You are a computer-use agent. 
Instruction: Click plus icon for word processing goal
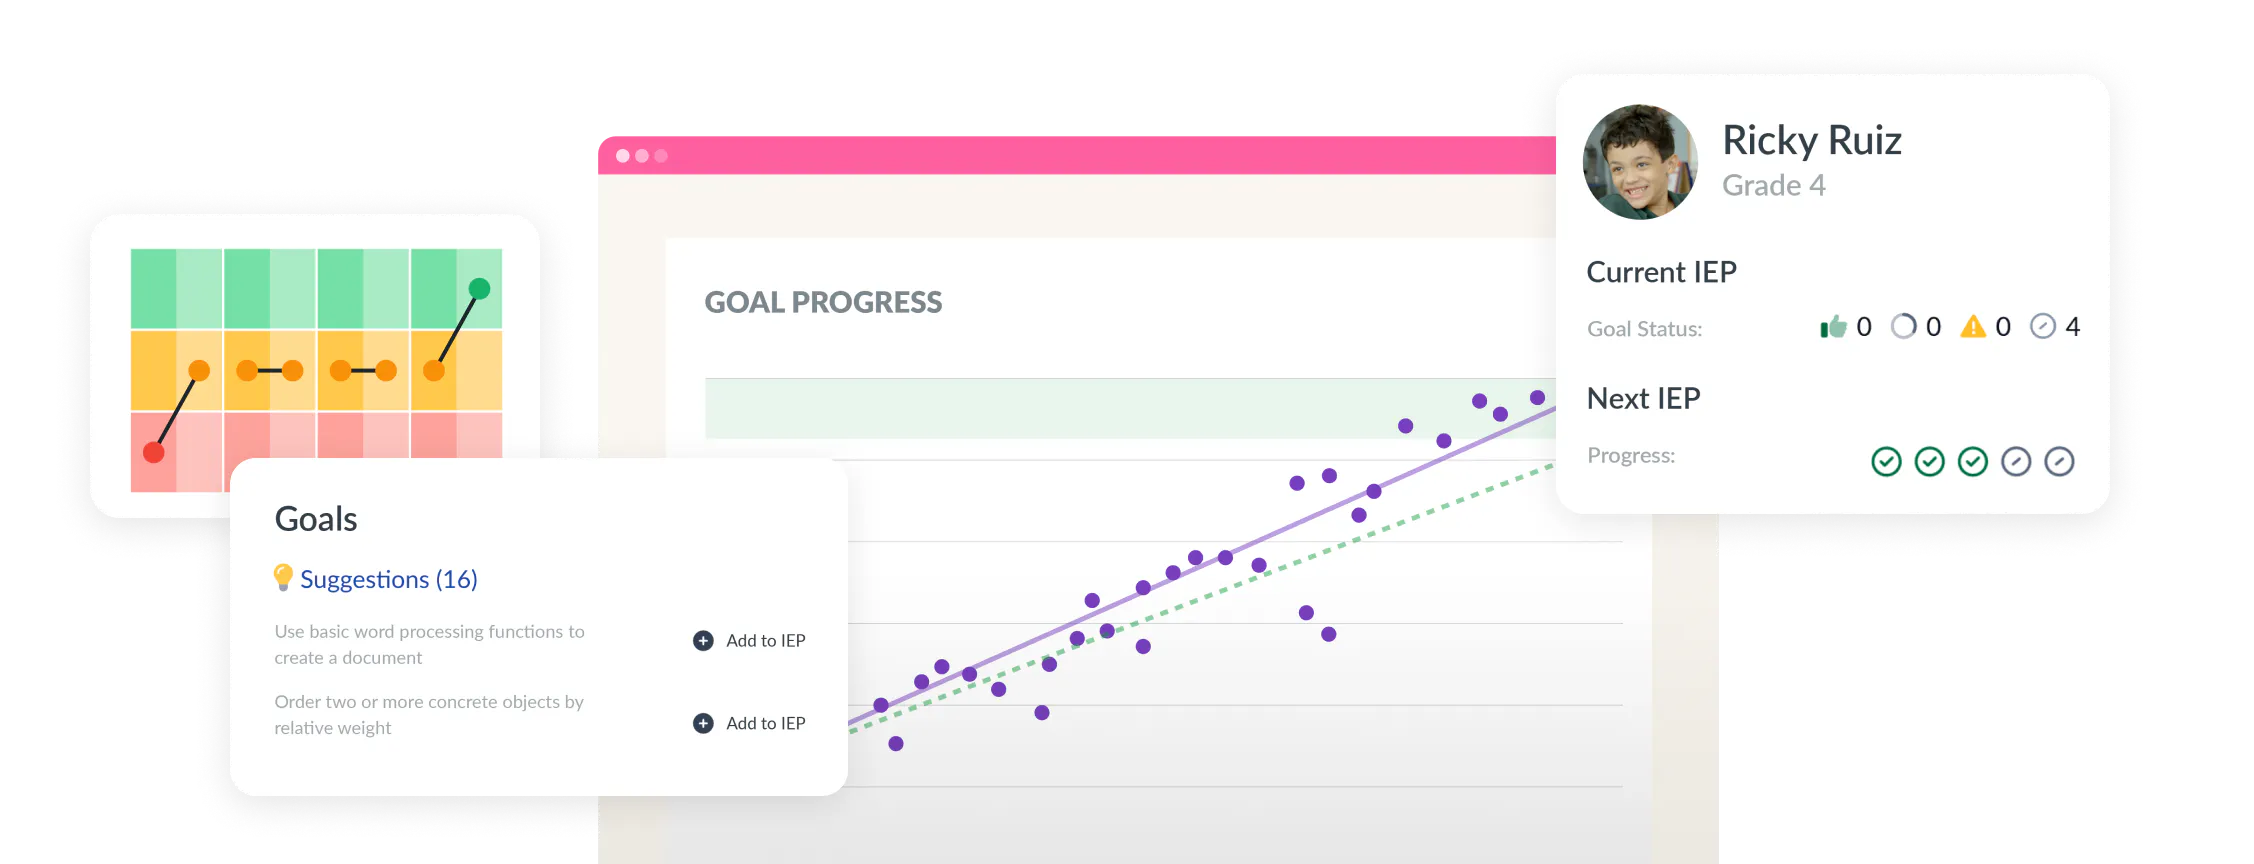pos(703,641)
